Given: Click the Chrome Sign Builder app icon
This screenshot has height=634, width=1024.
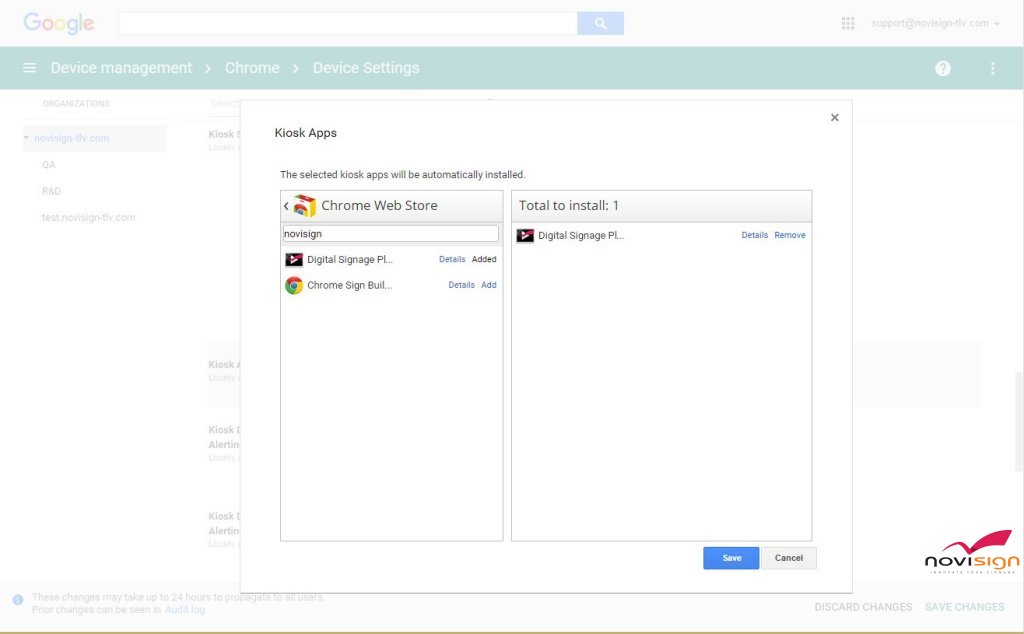Looking at the screenshot, I should [294, 285].
